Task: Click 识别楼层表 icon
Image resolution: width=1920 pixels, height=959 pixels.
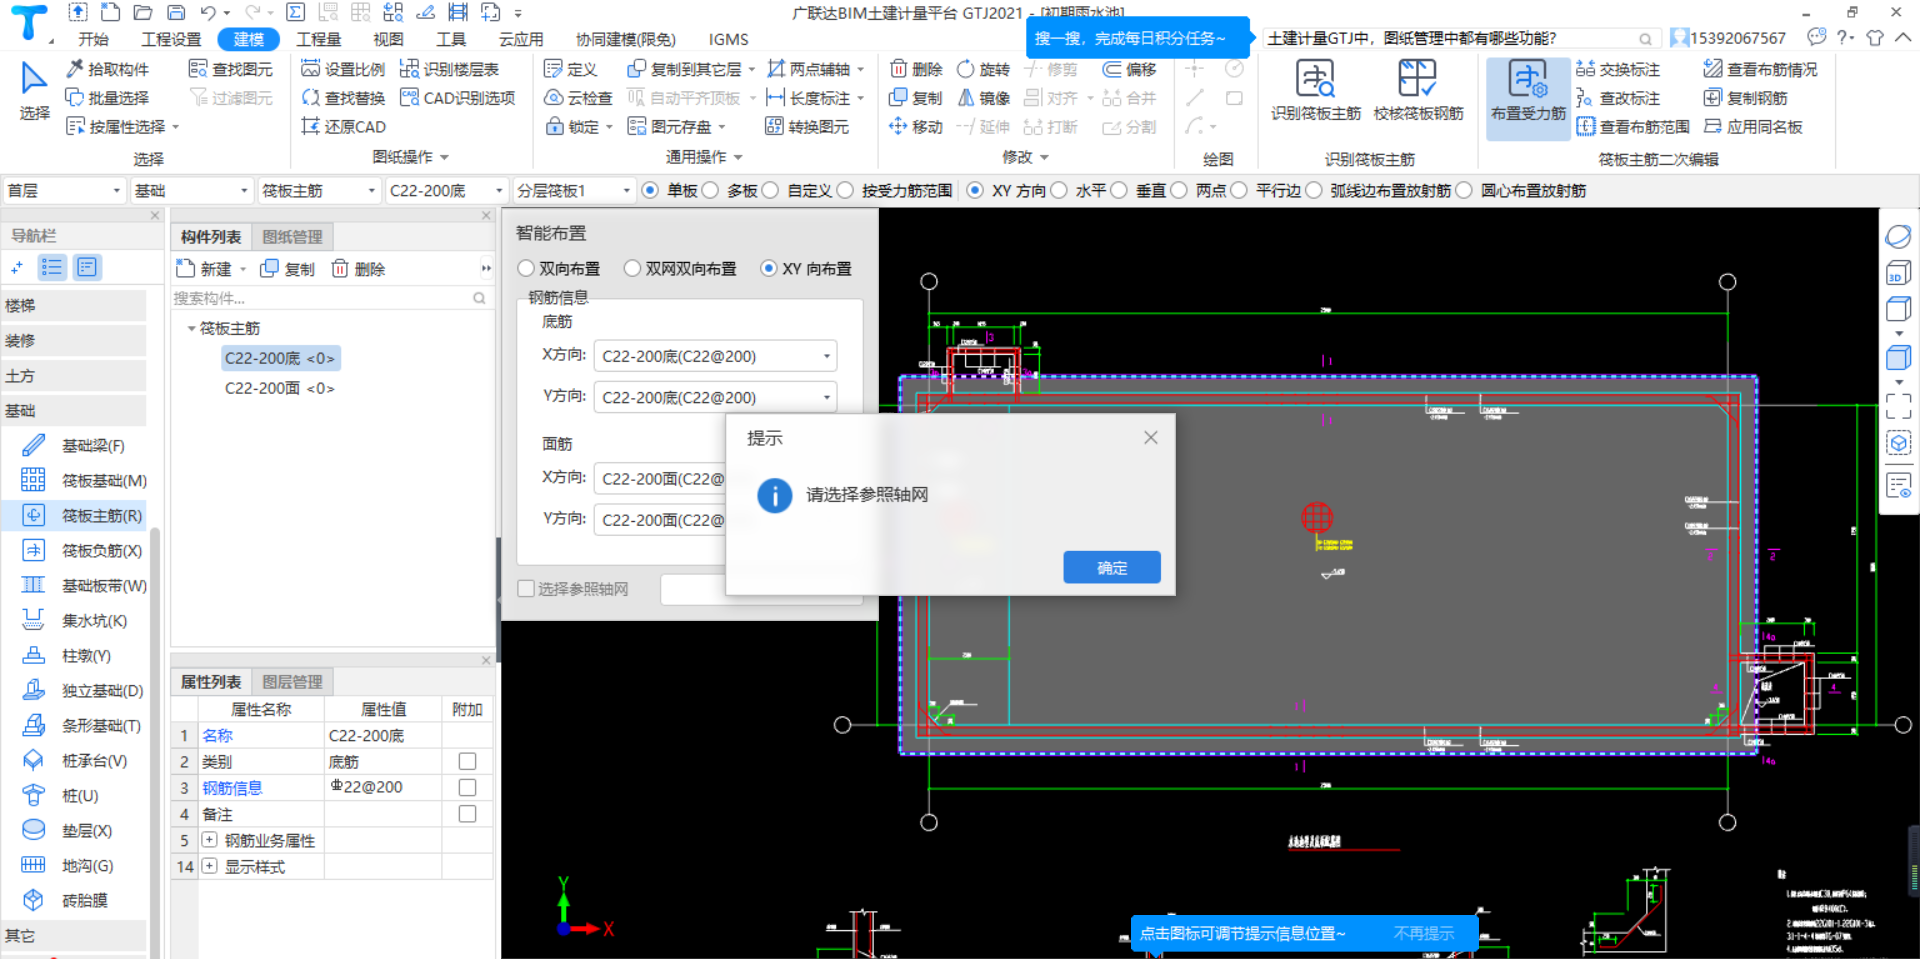Action: point(409,69)
